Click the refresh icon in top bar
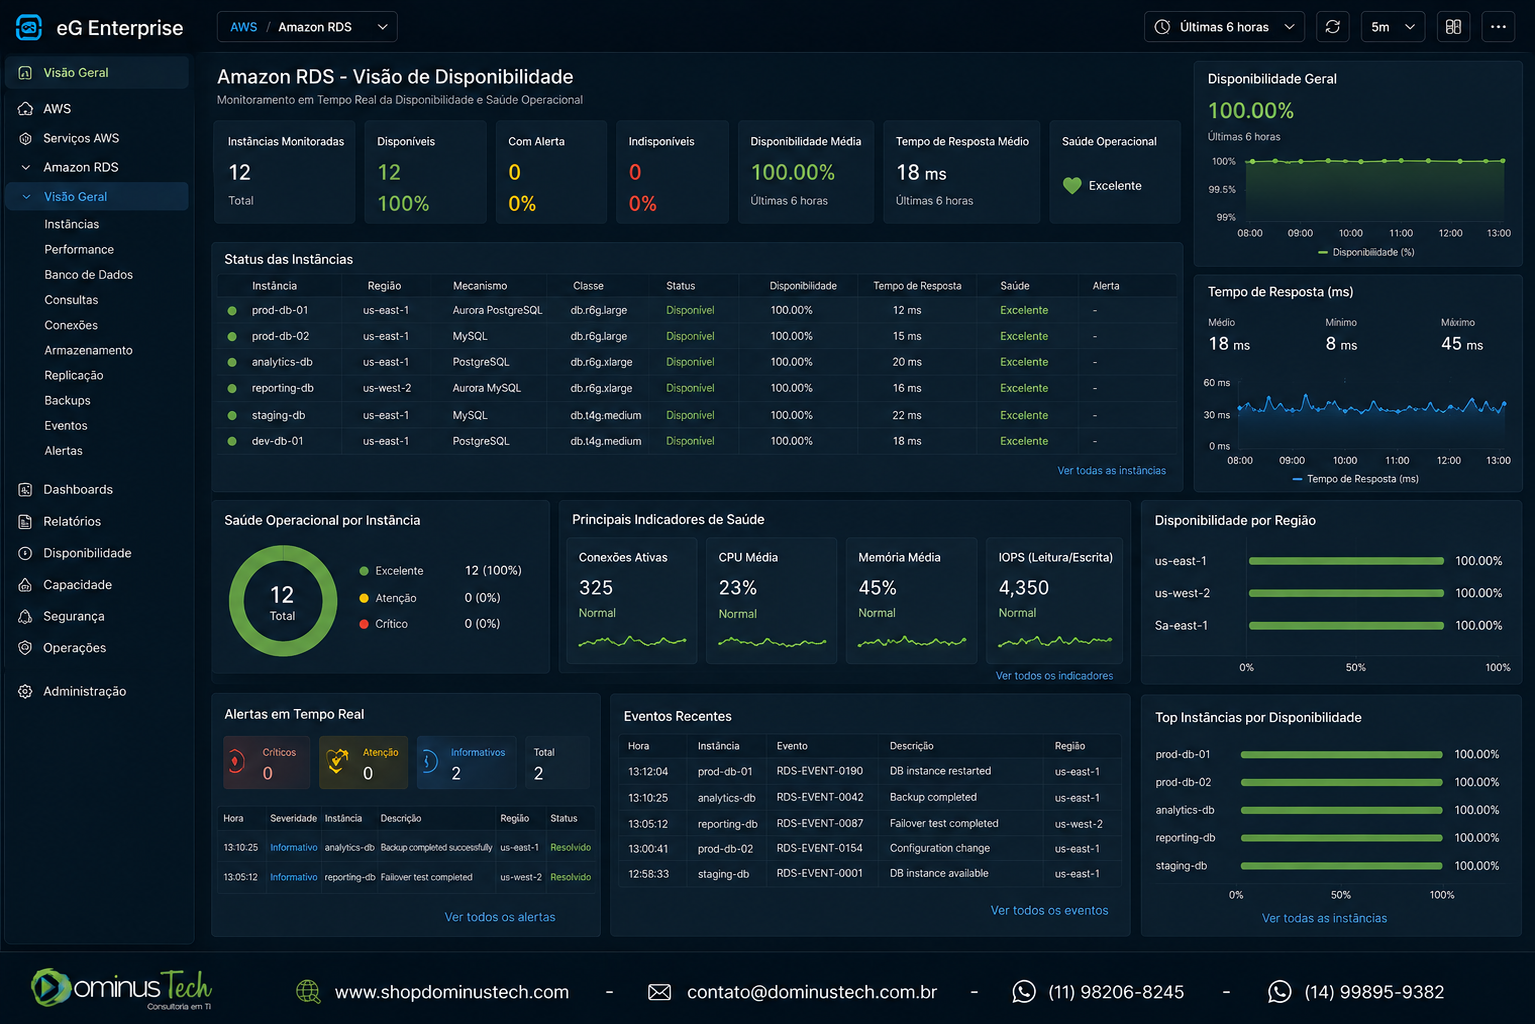The height and width of the screenshot is (1024, 1535). tap(1332, 27)
